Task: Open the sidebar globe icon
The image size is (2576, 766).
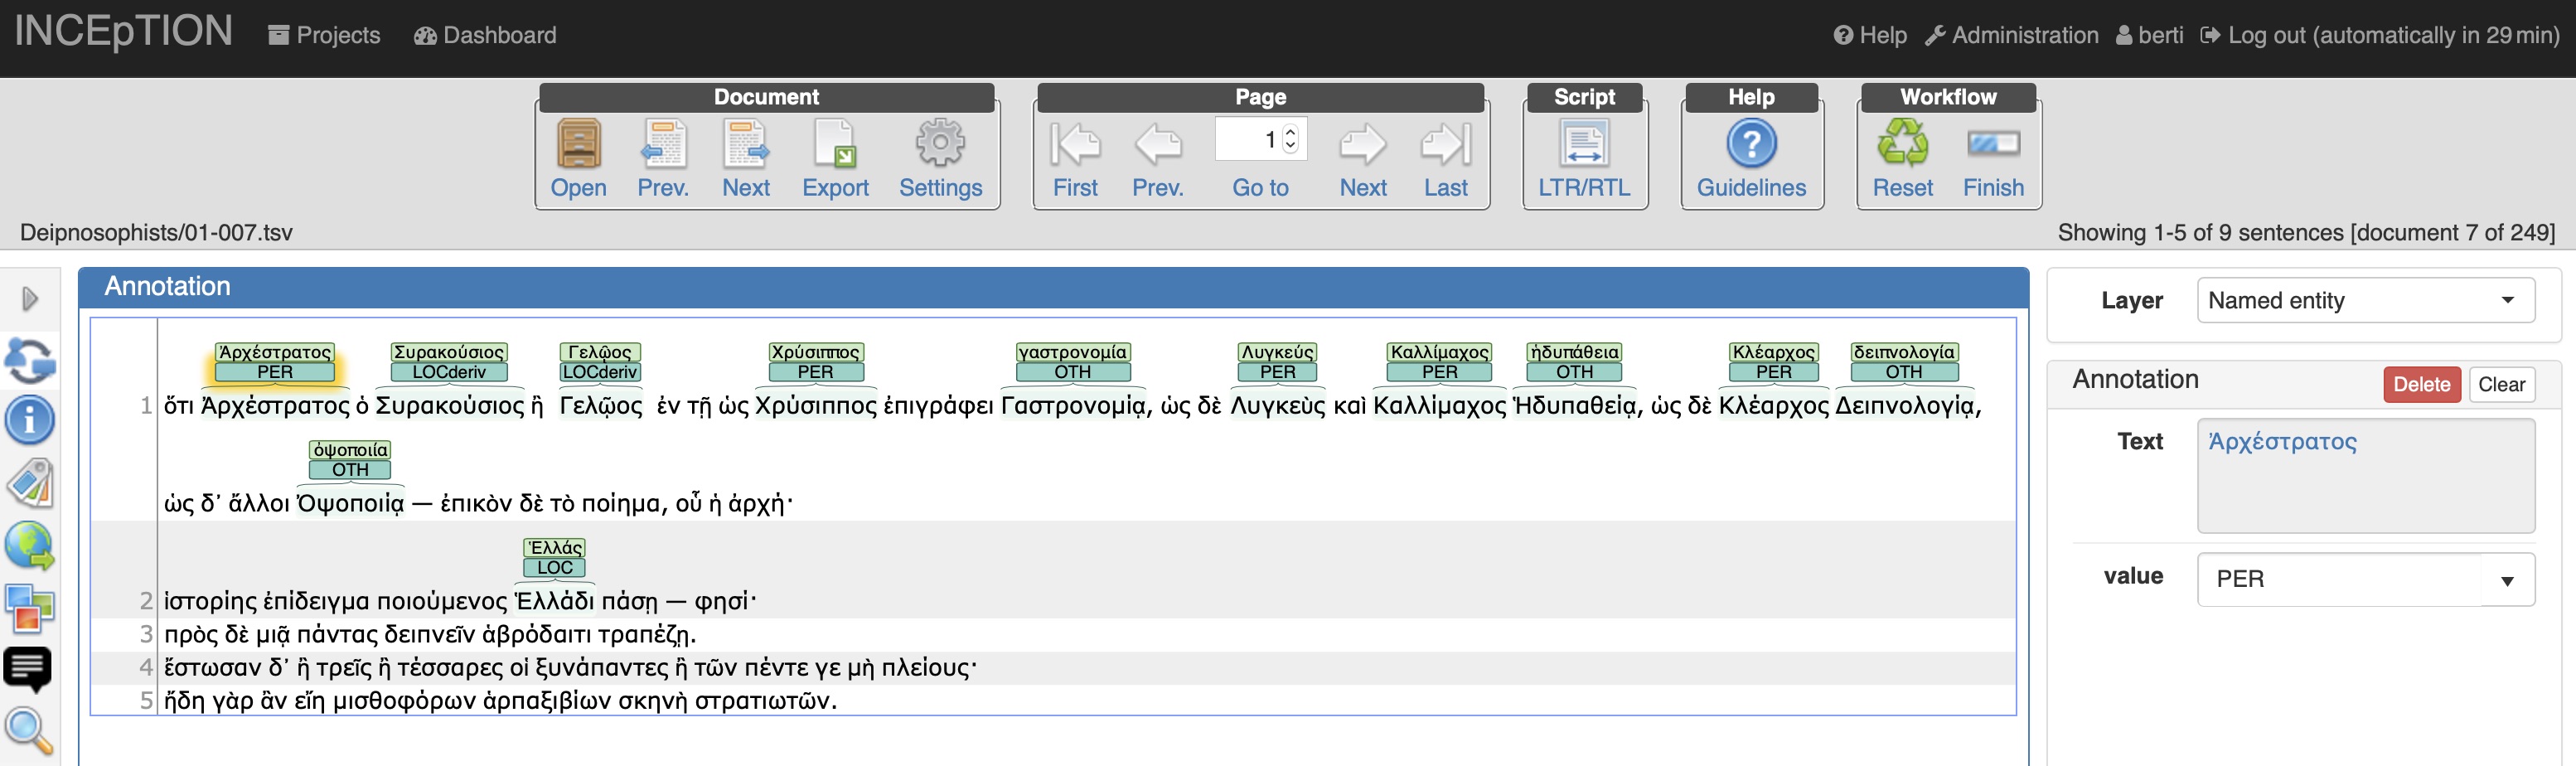Action: pyautogui.click(x=30, y=546)
